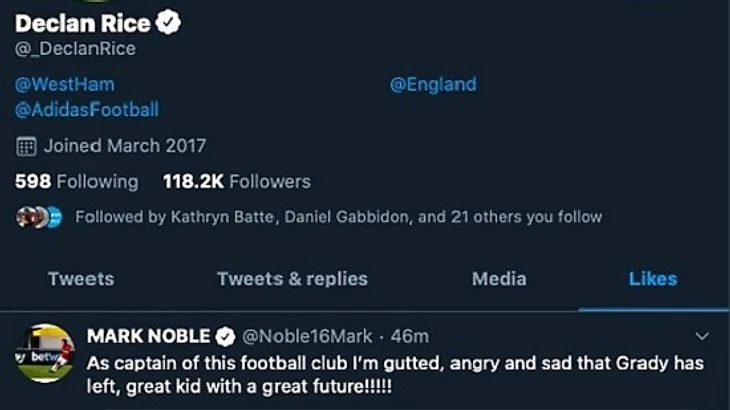730x410 pixels.
Task: Open the 'Followed by Kathryn Batte' list
Action: [x=338, y=216]
